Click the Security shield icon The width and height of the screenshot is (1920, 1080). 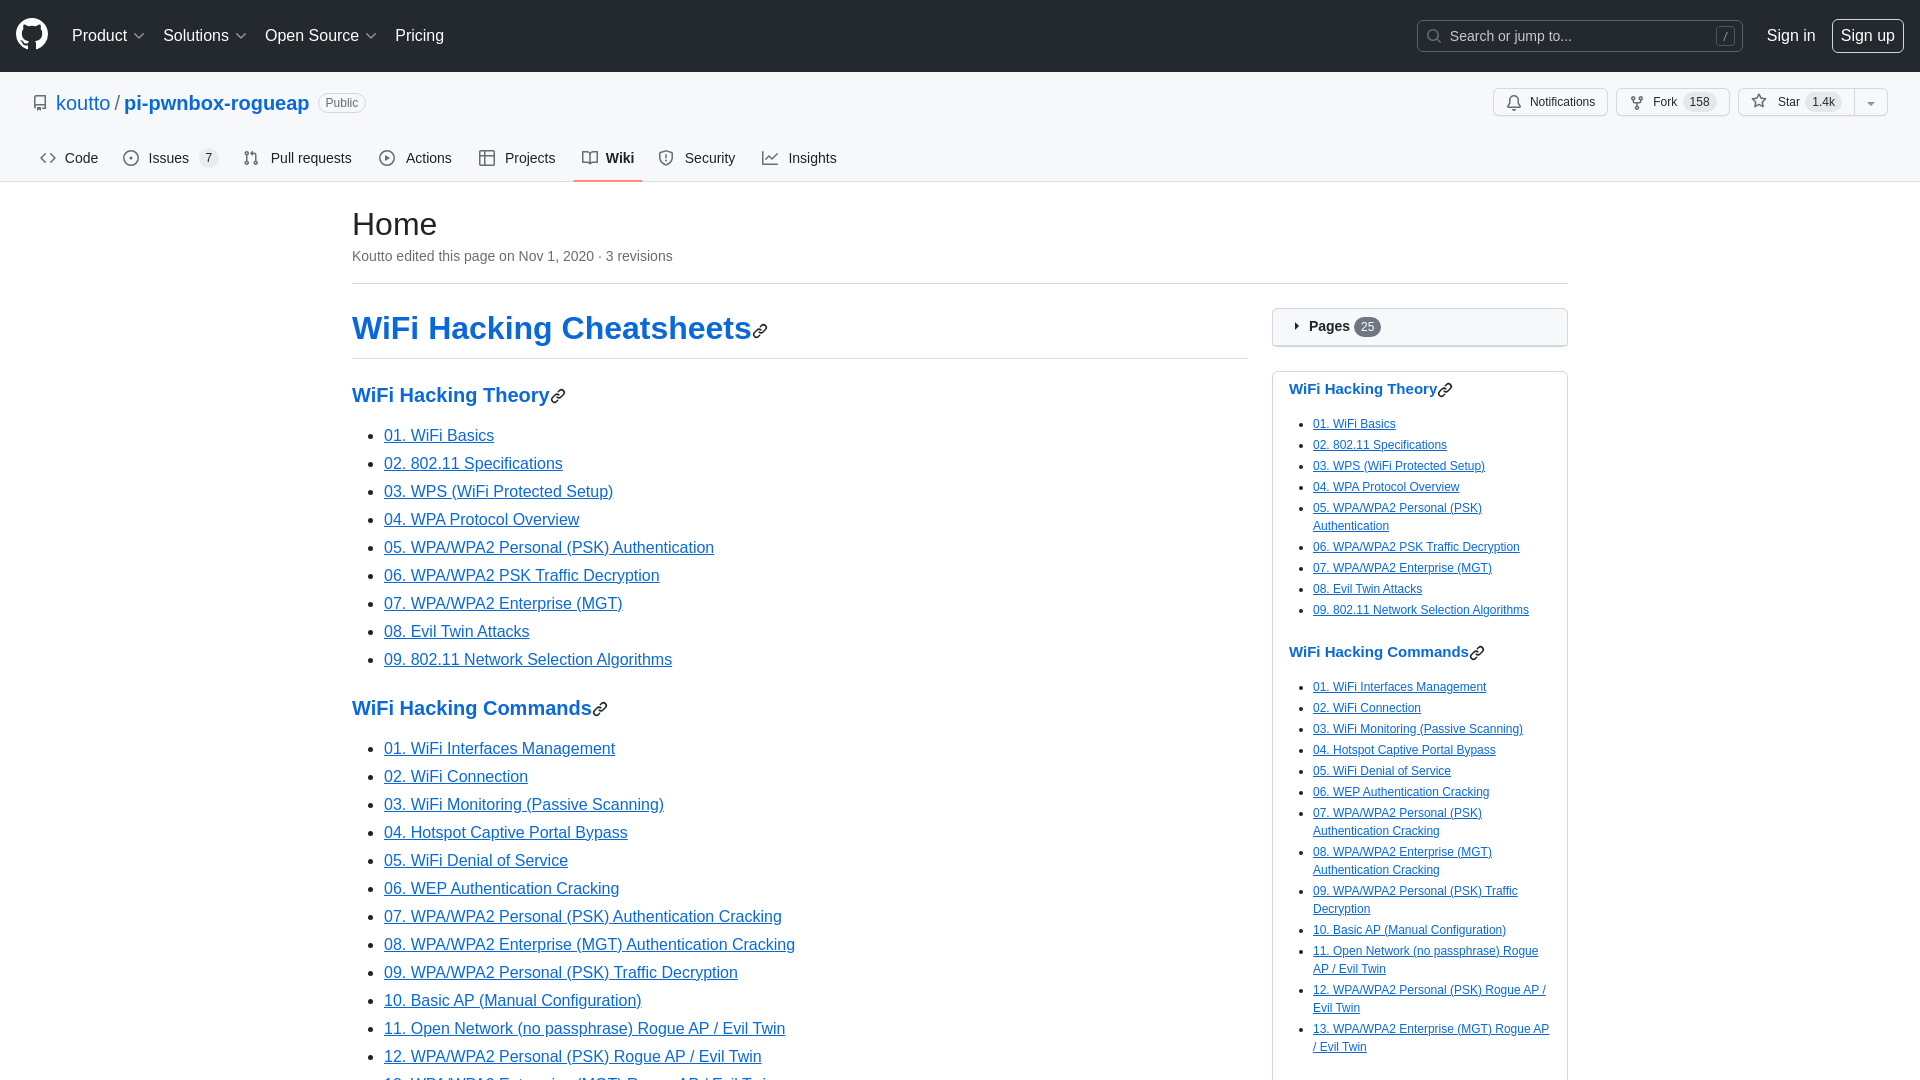(665, 157)
